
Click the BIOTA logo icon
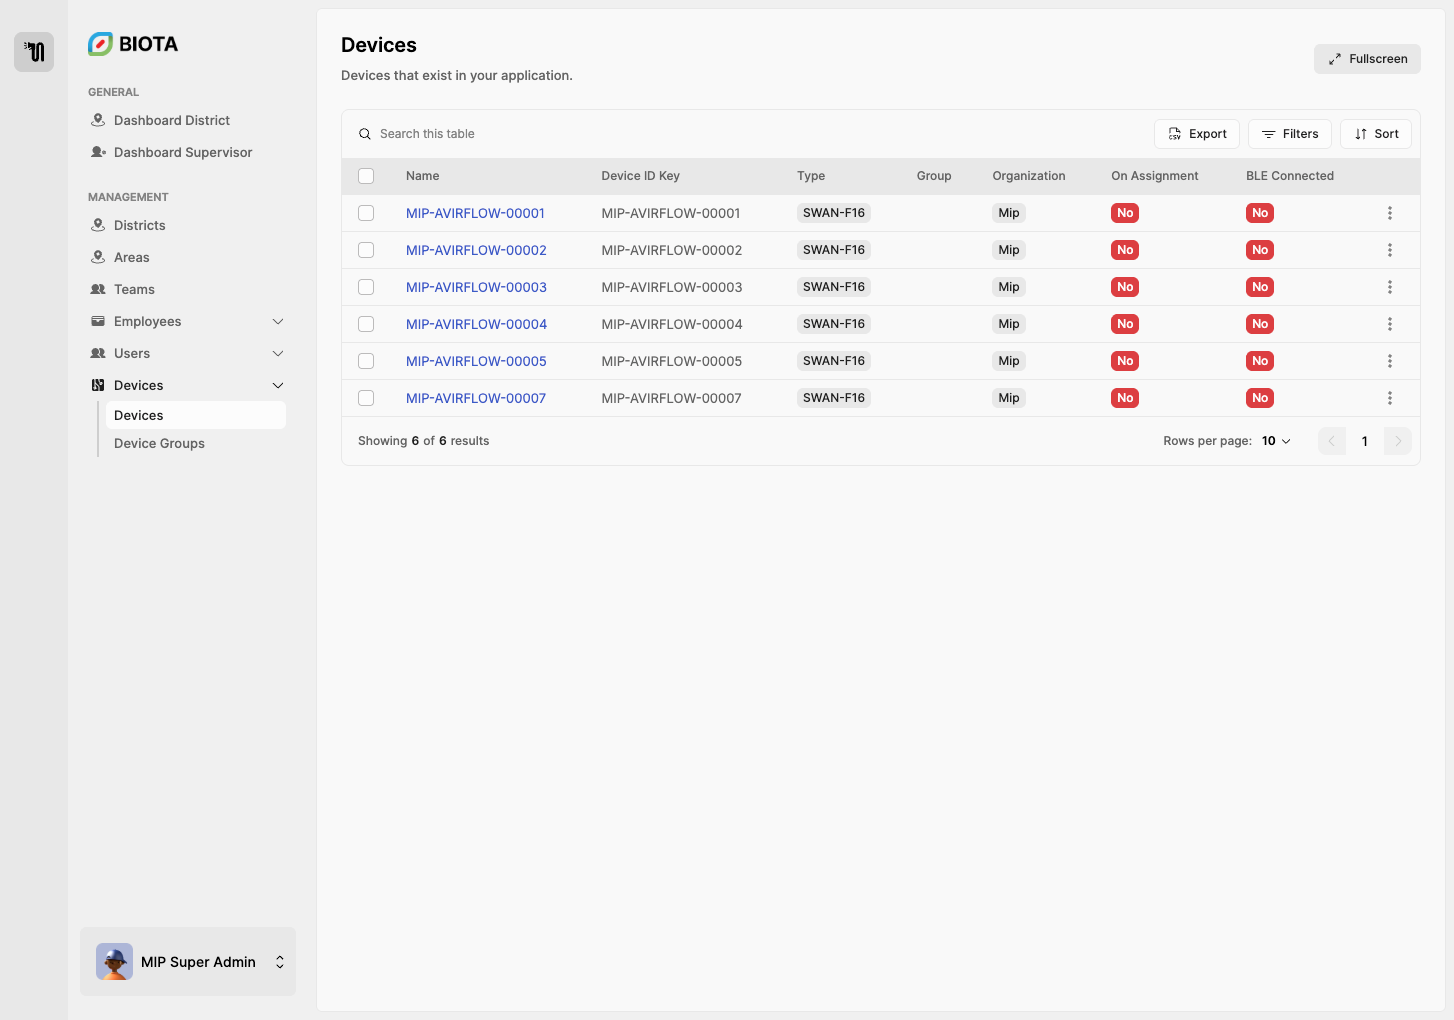(100, 44)
